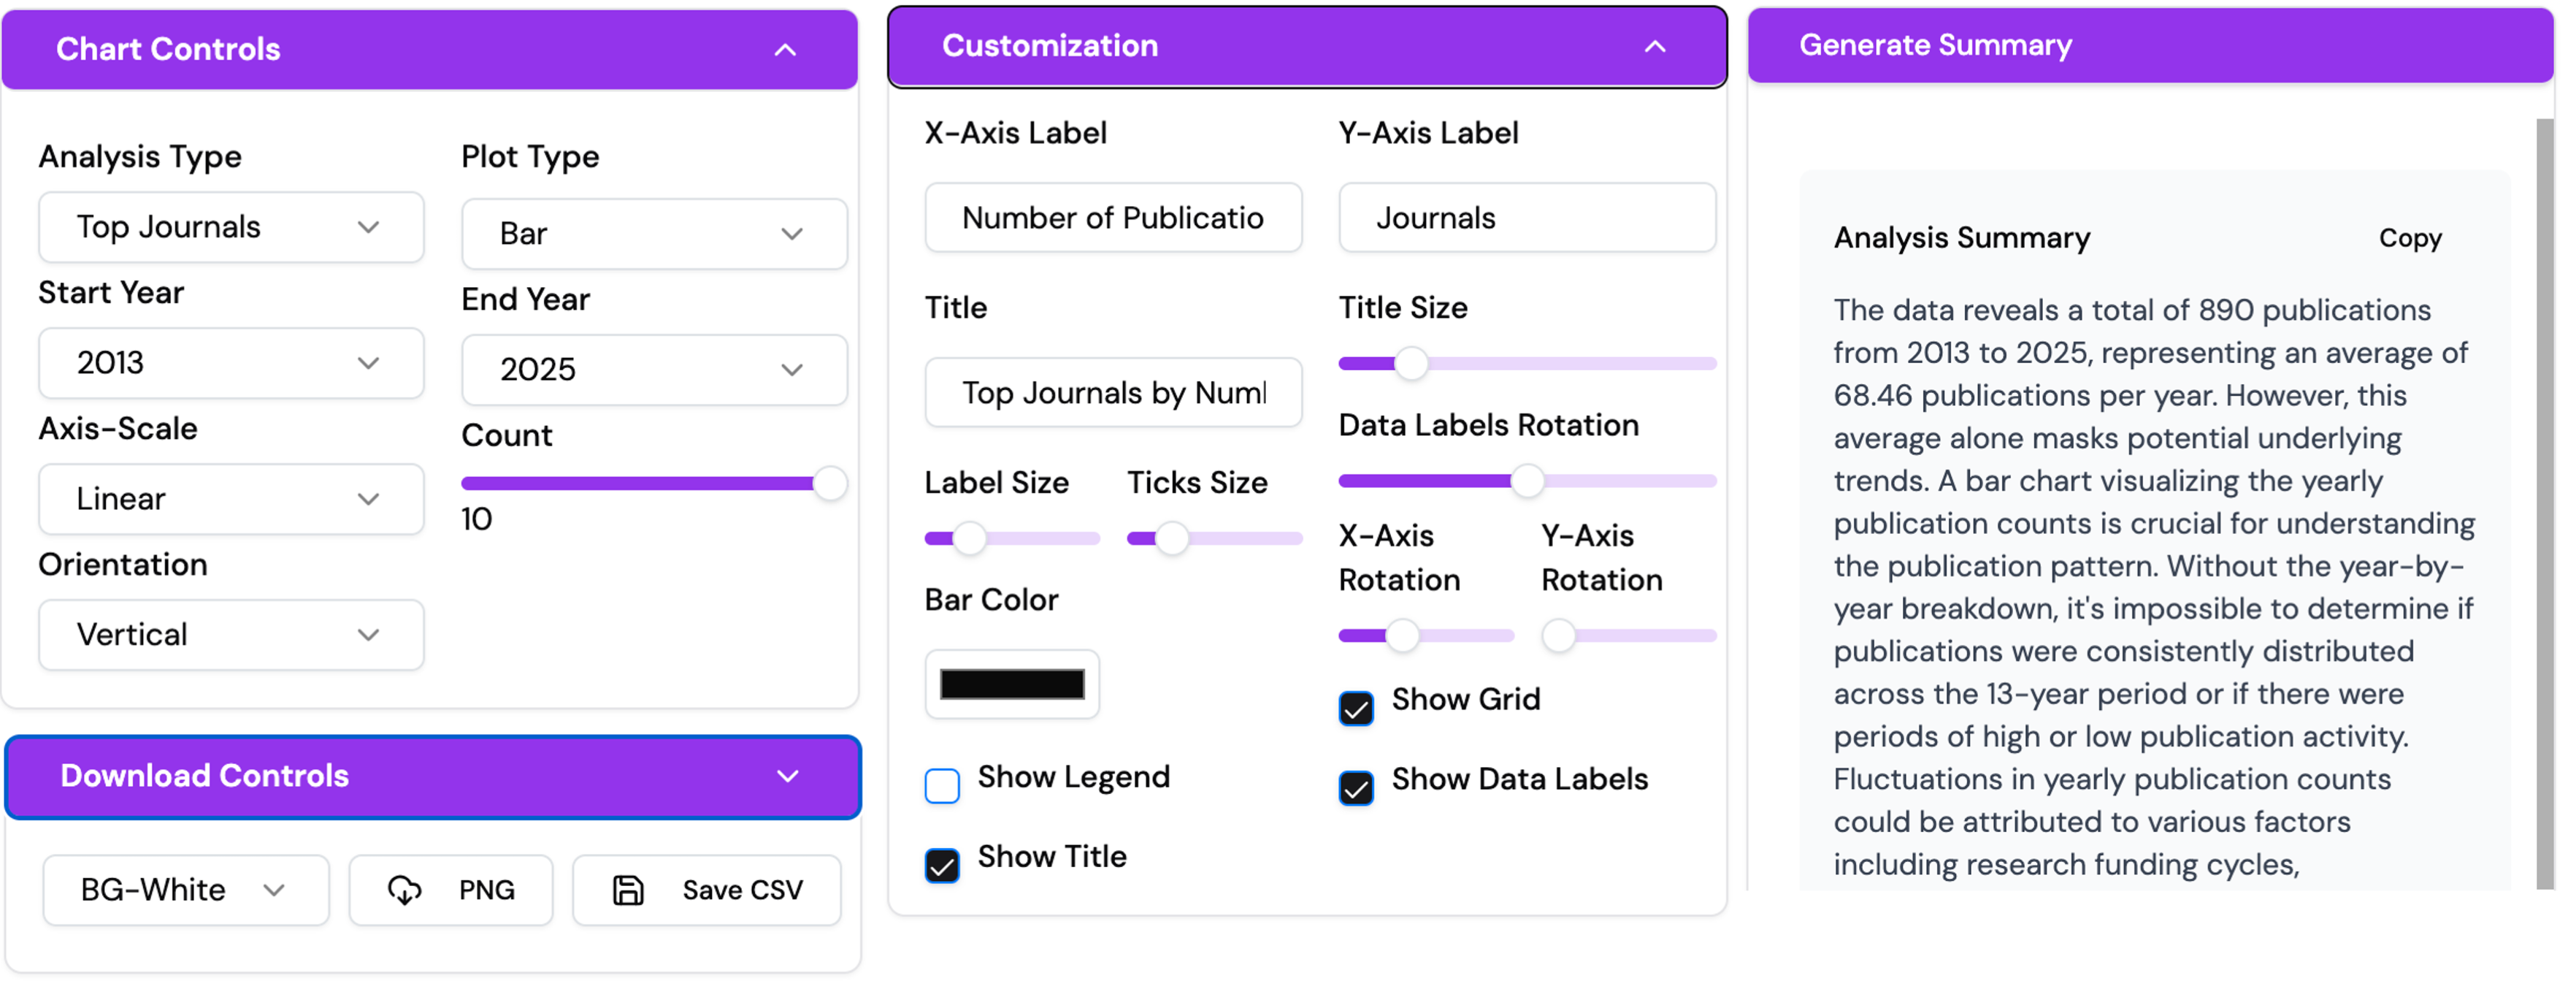Image resolution: width=2576 pixels, height=981 pixels.
Task: Open the BG-White background dropdown
Action: click(185, 889)
